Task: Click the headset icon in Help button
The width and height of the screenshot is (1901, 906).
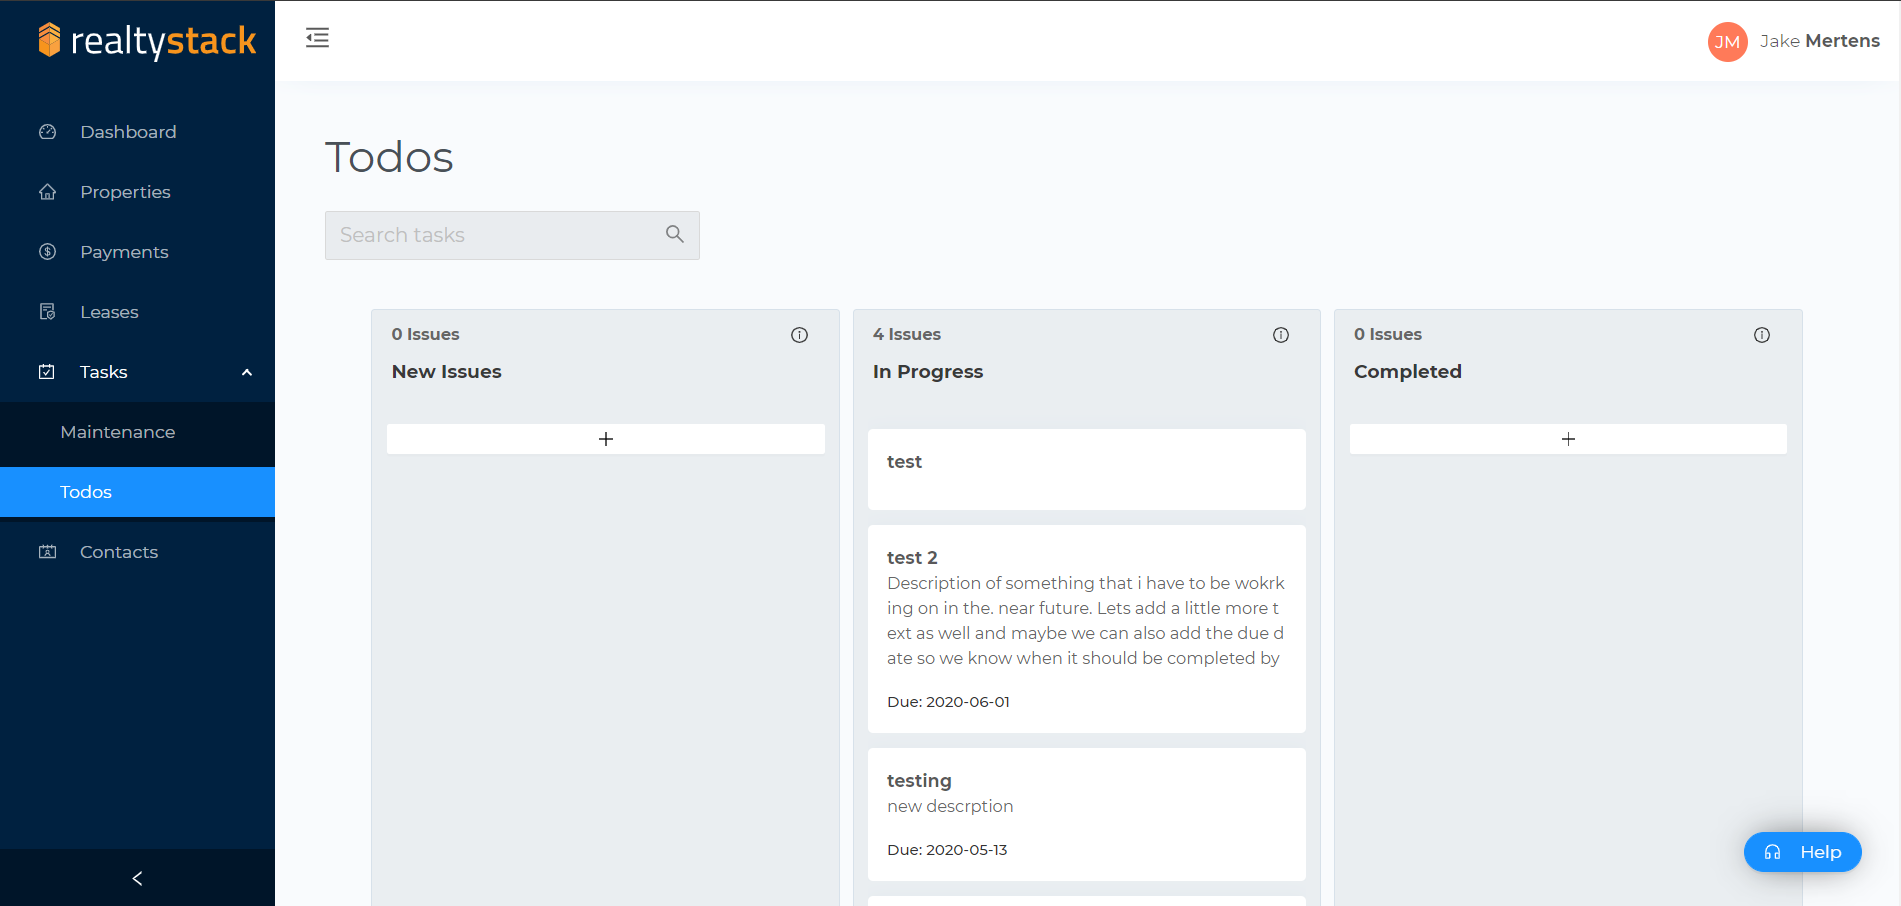Action: [1773, 852]
